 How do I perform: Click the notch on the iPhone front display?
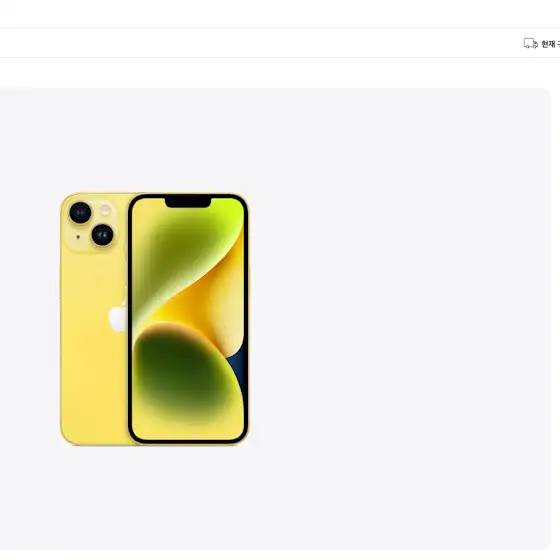click(188, 202)
